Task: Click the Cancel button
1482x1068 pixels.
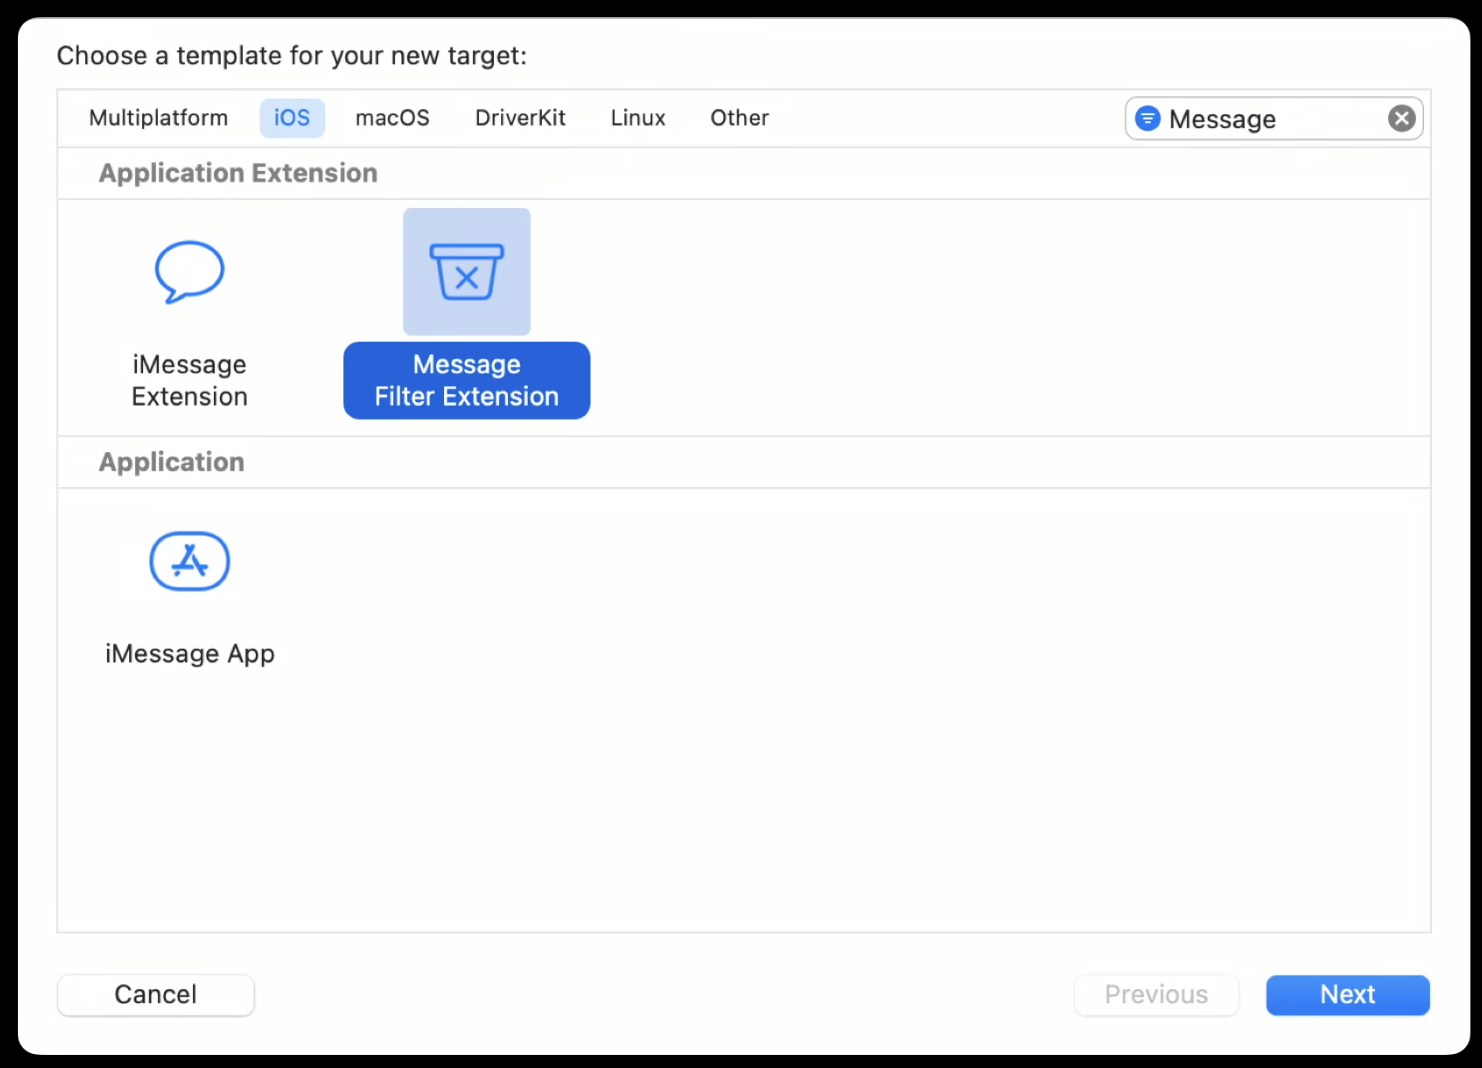Action: click(156, 995)
